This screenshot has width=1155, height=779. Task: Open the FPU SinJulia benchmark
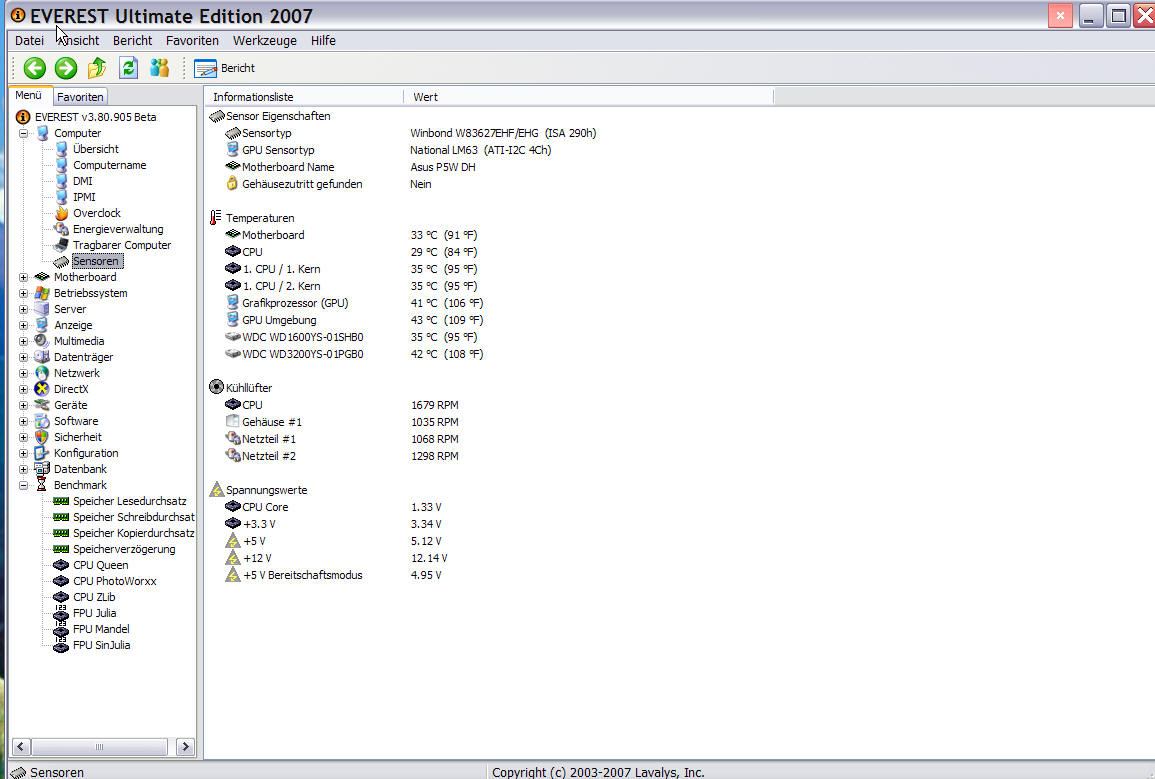tap(101, 646)
